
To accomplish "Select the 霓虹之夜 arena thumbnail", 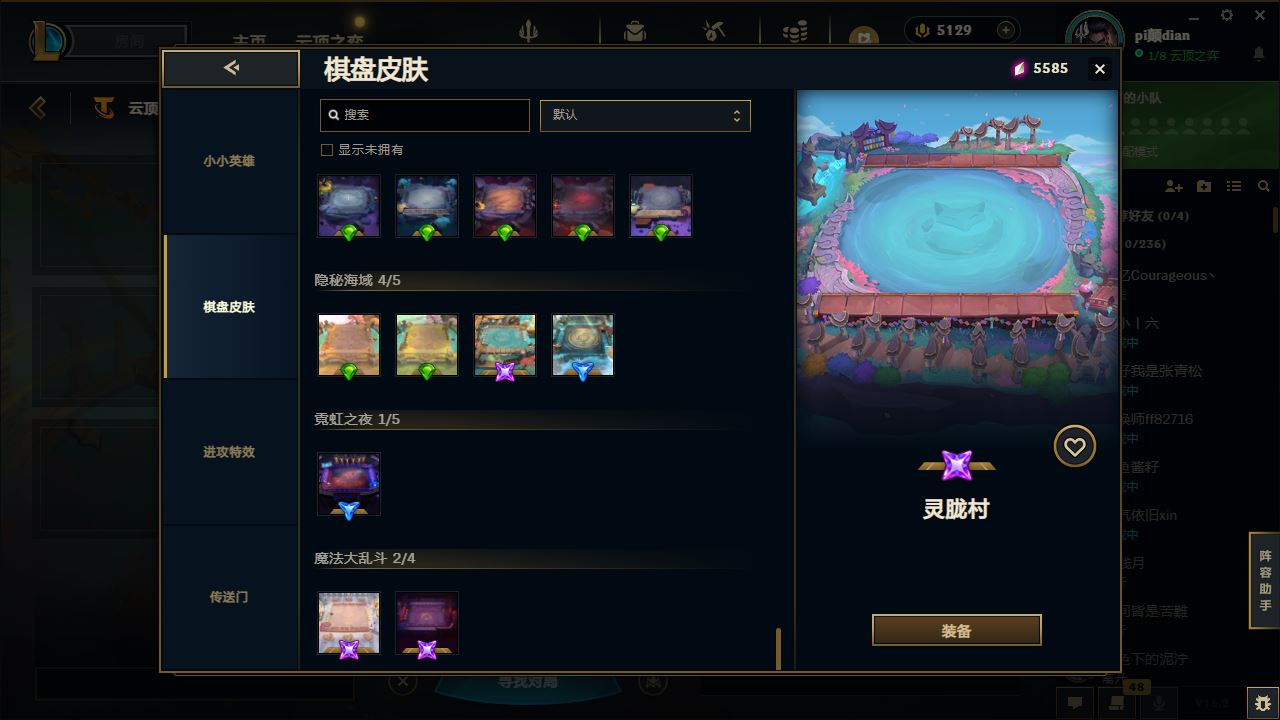I will point(349,484).
